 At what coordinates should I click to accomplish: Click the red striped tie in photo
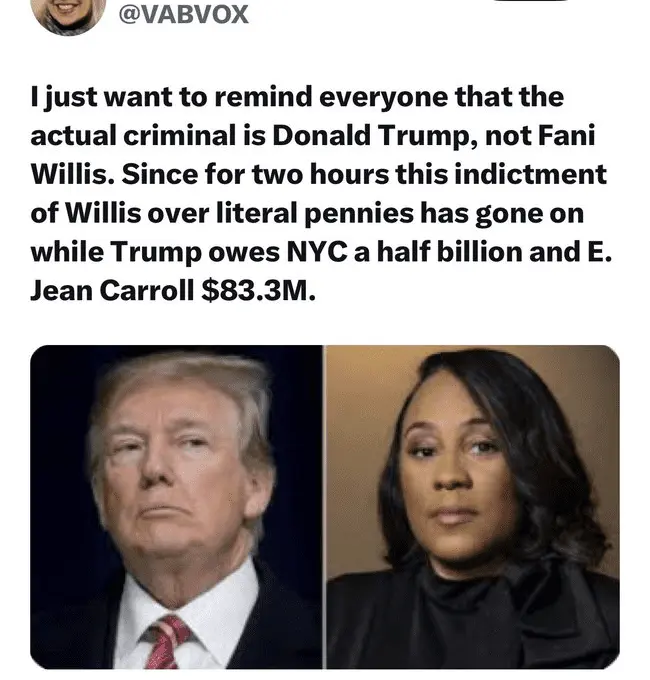[166, 641]
